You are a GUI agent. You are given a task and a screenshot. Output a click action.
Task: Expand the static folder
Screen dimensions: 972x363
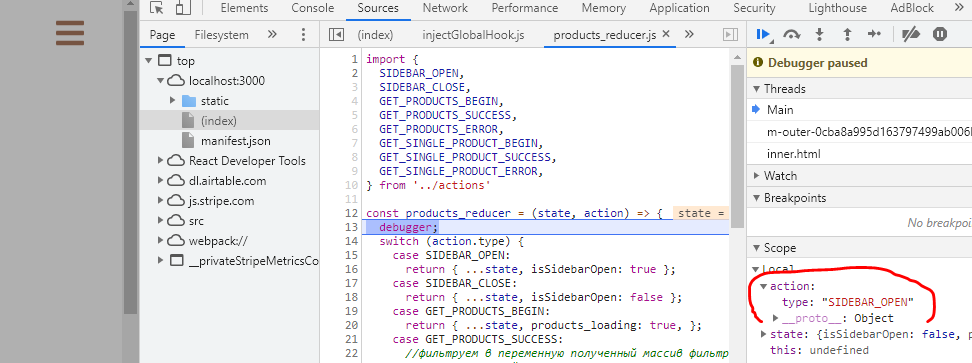[173, 100]
